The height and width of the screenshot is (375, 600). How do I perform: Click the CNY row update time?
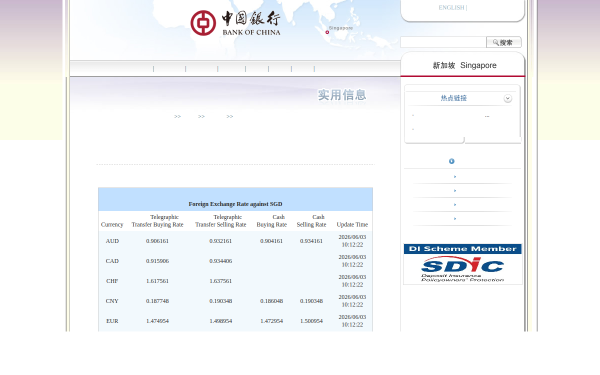coord(352,301)
